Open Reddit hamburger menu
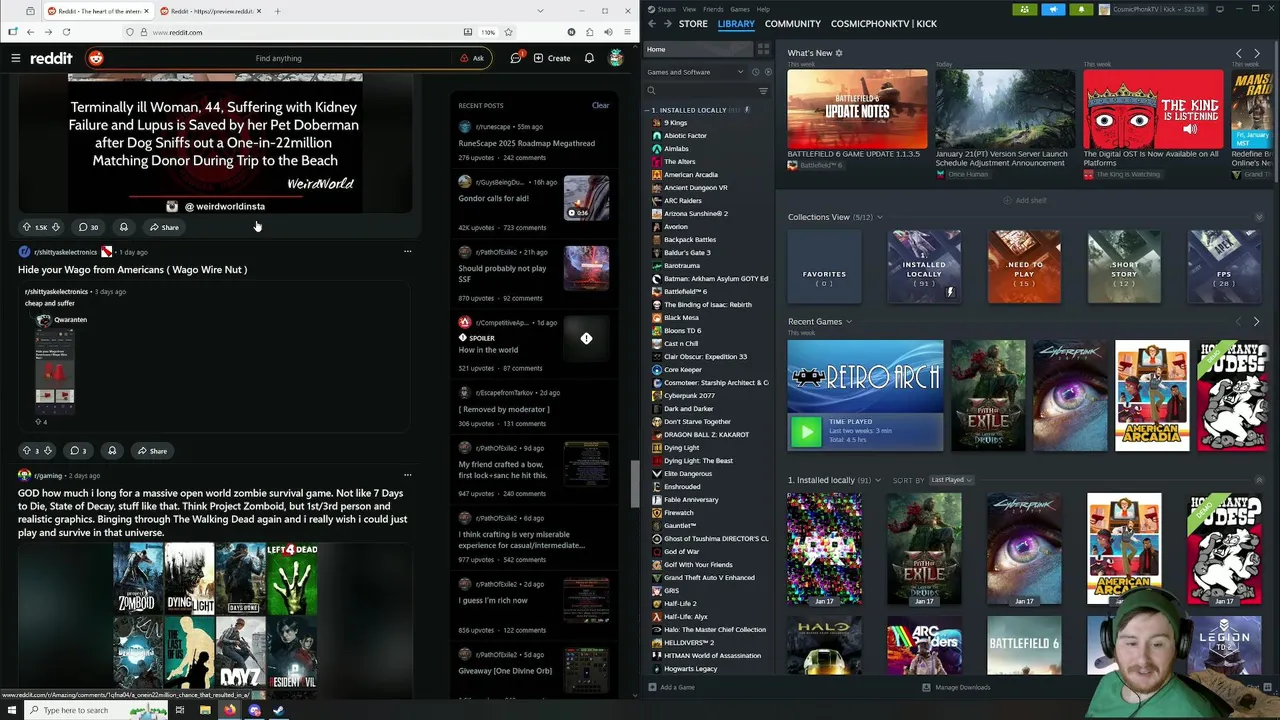This screenshot has width=1280, height=720. click(x=16, y=58)
